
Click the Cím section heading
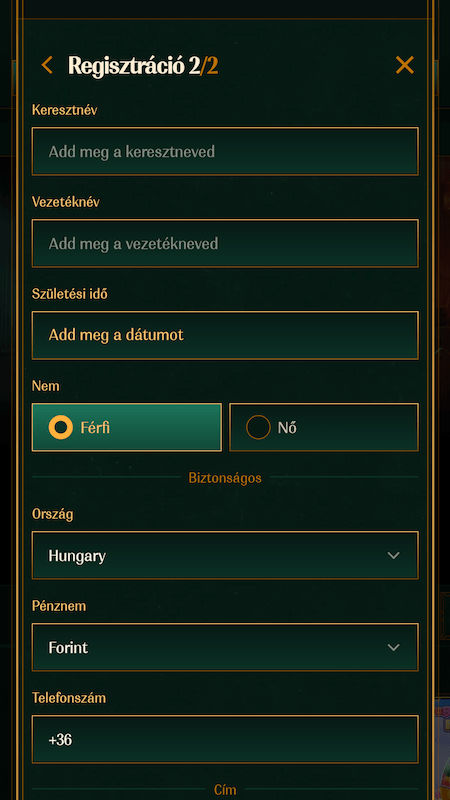click(x=225, y=790)
